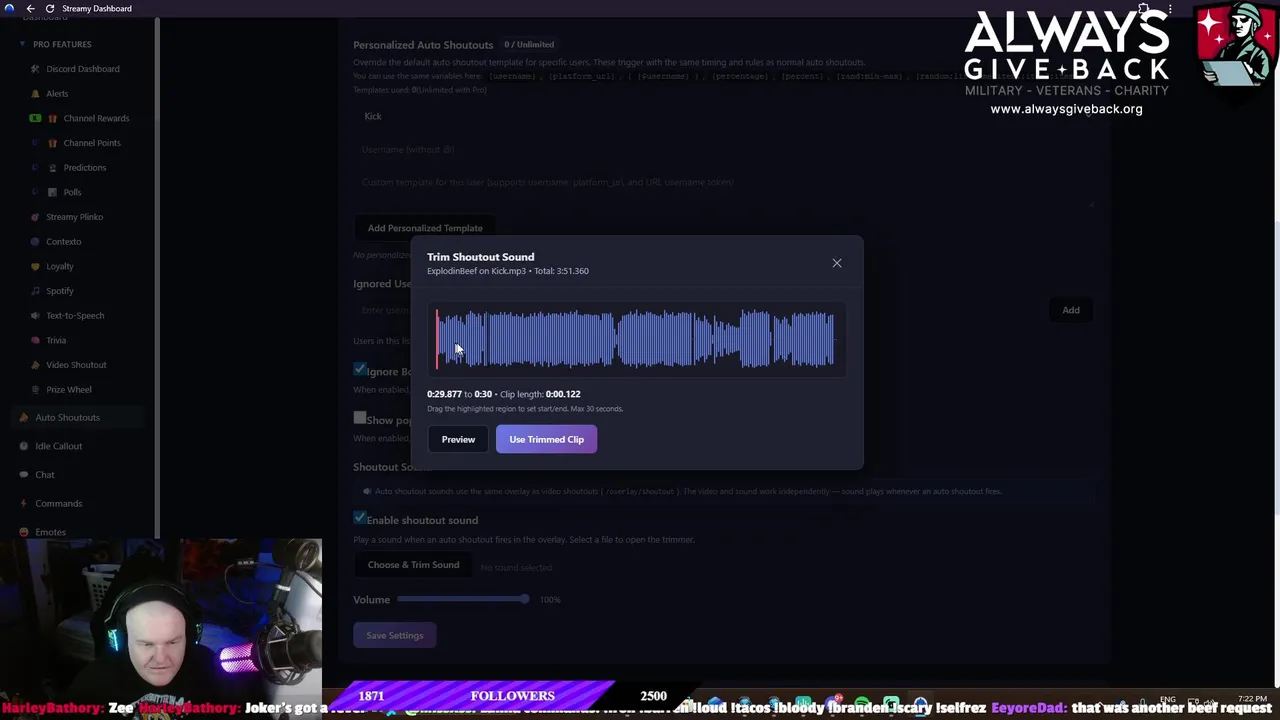The width and height of the screenshot is (1280, 720).
Task: Click the Text-to-Speech speaker icon
Action: click(x=36, y=315)
